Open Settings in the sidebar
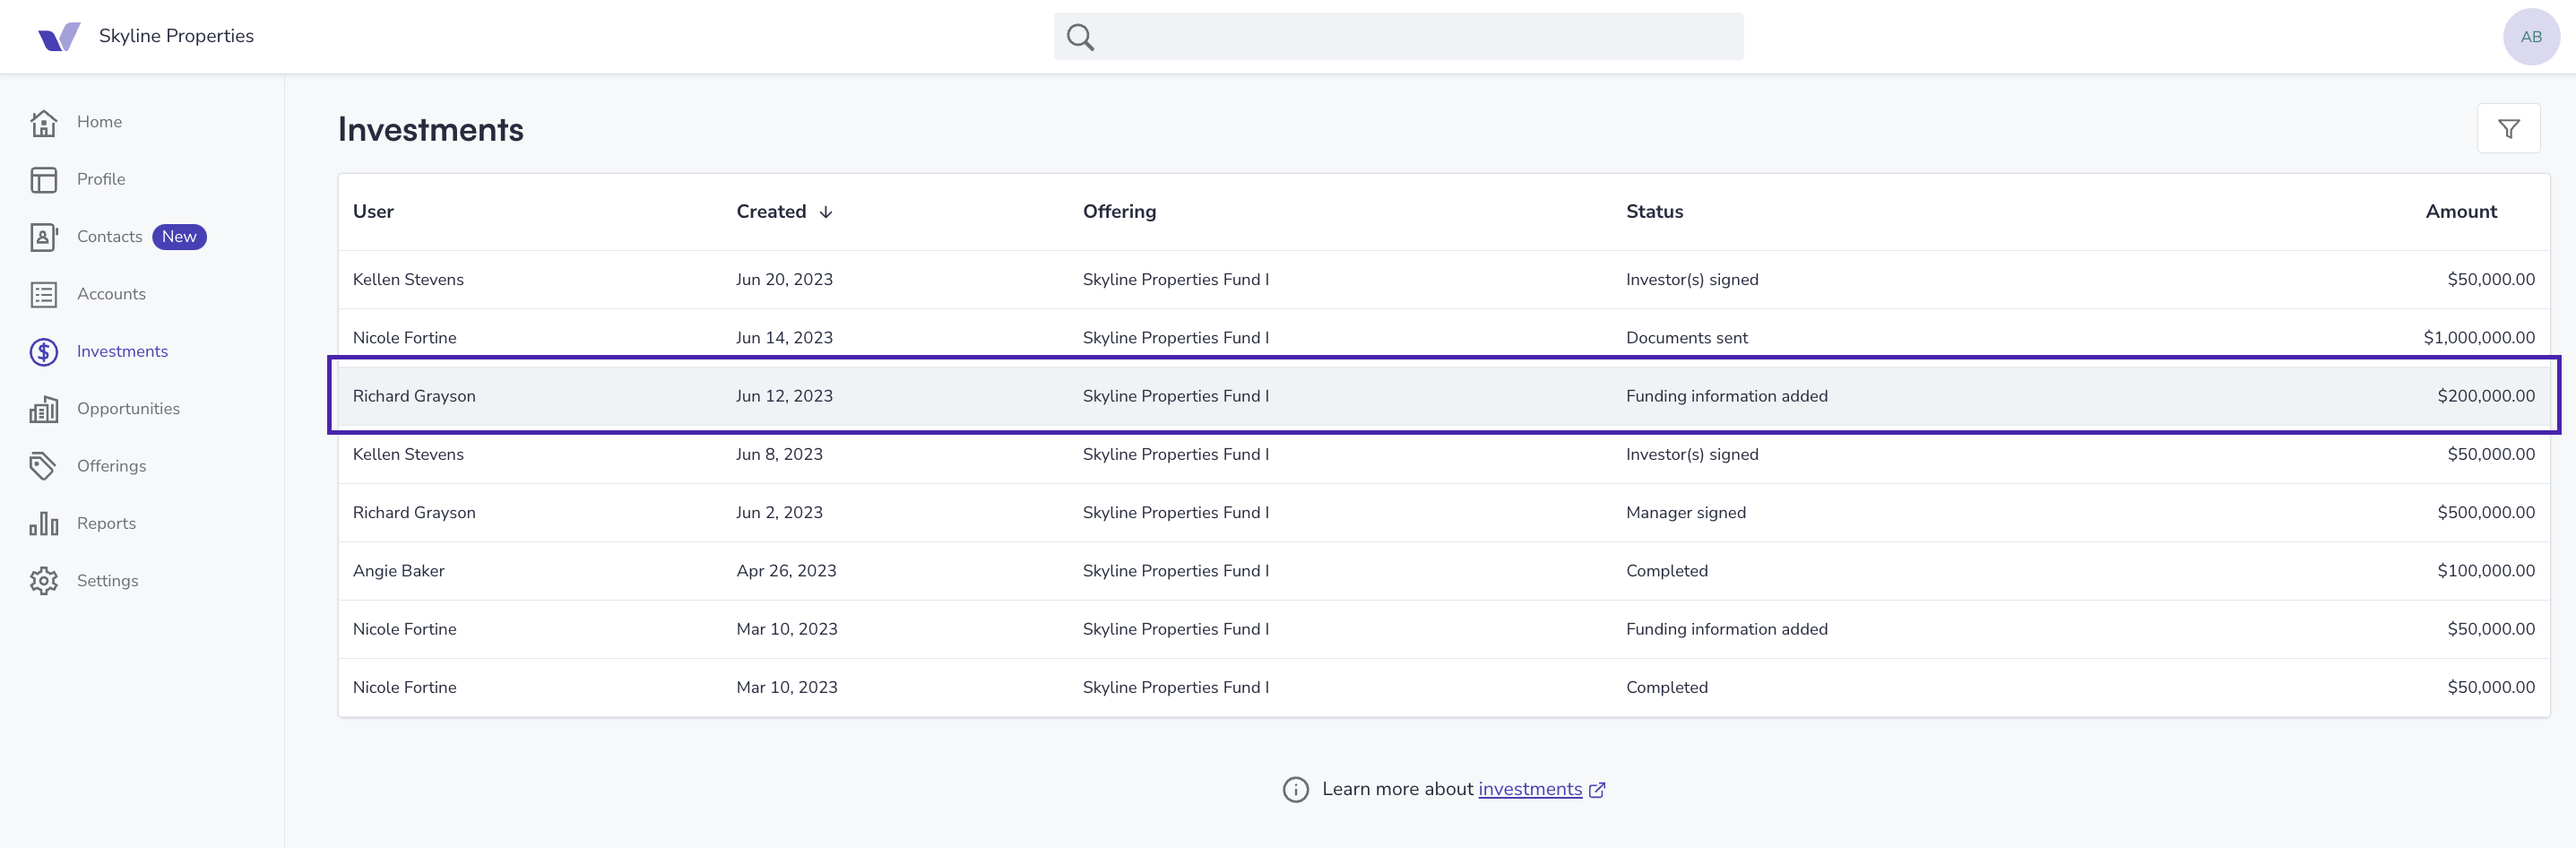This screenshot has height=848, width=2576. tap(107, 581)
